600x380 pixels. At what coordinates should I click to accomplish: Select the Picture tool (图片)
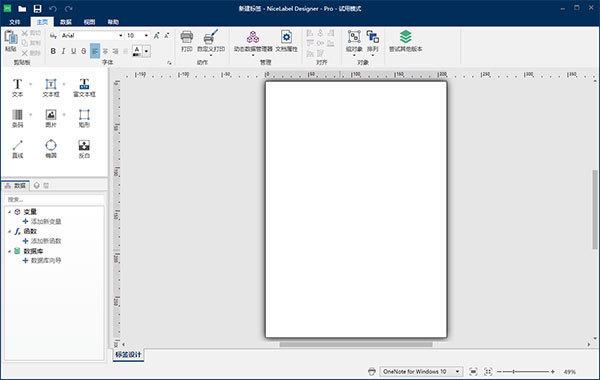click(x=51, y=118)
